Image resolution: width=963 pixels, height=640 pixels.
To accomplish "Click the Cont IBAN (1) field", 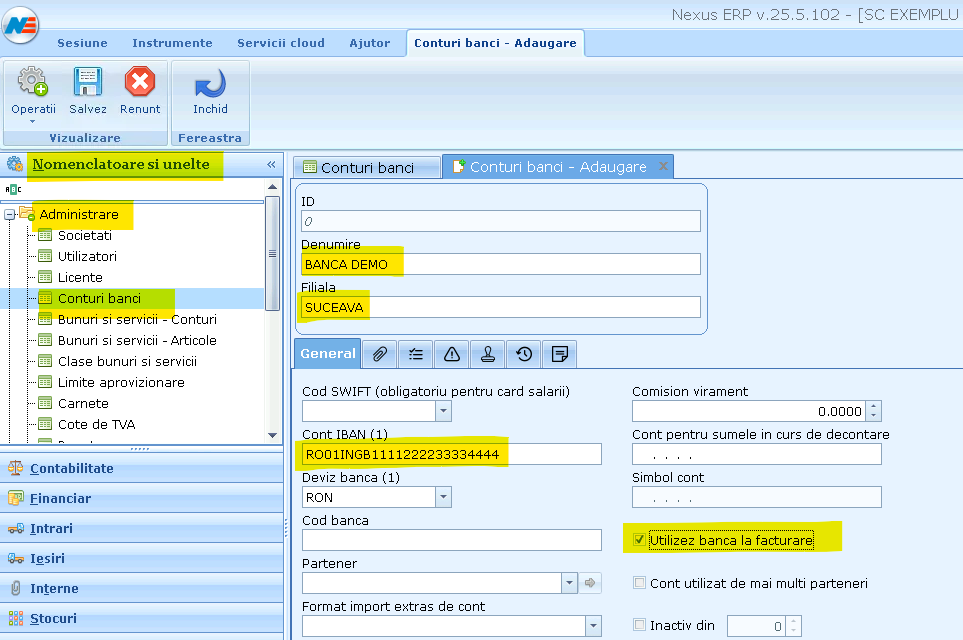I will tap(451, 455).
